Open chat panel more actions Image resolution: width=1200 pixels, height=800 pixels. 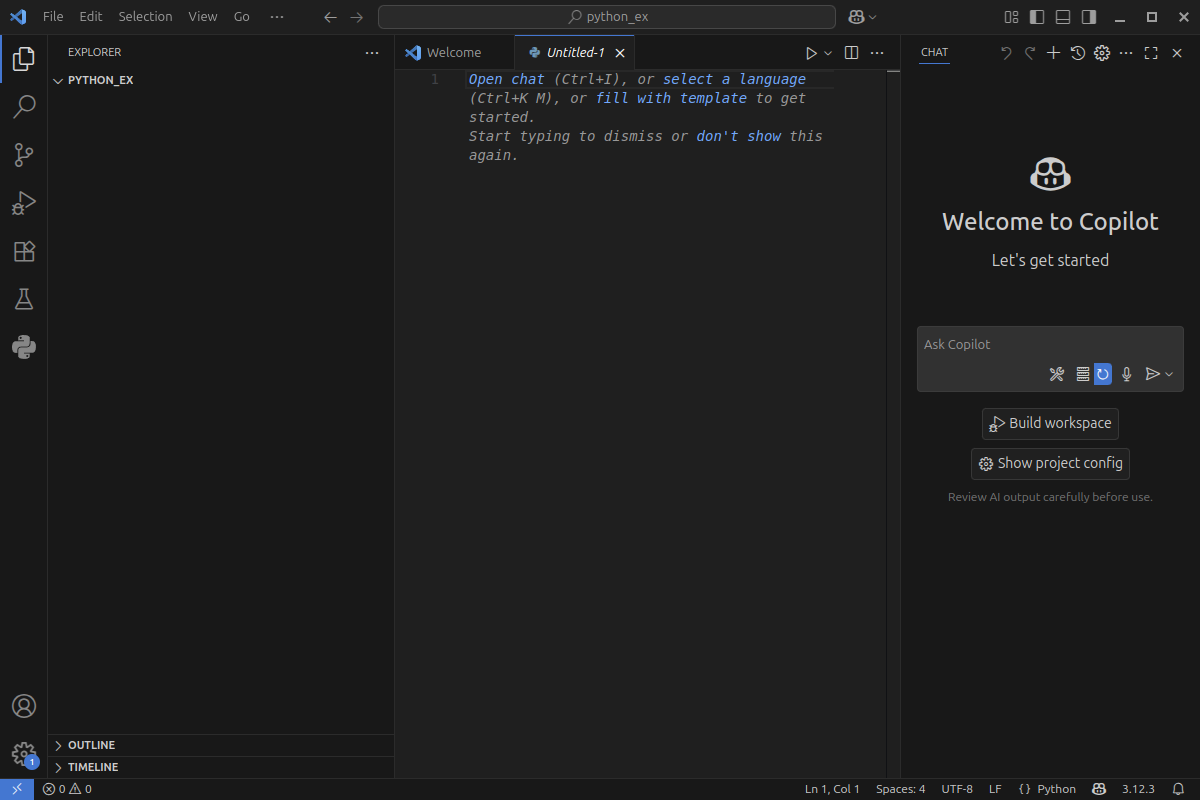1126,53
